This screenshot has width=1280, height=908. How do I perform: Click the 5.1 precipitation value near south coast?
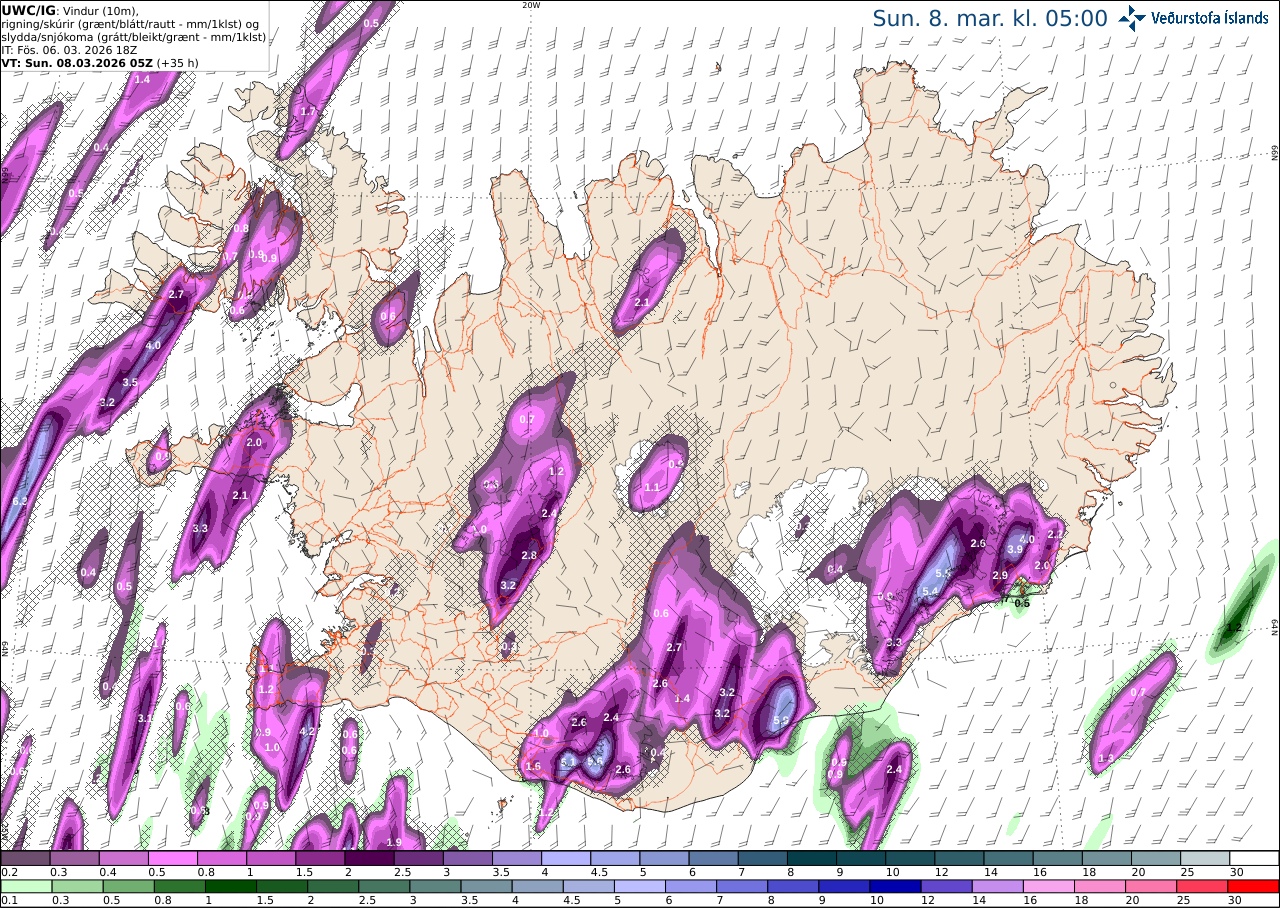570,763
